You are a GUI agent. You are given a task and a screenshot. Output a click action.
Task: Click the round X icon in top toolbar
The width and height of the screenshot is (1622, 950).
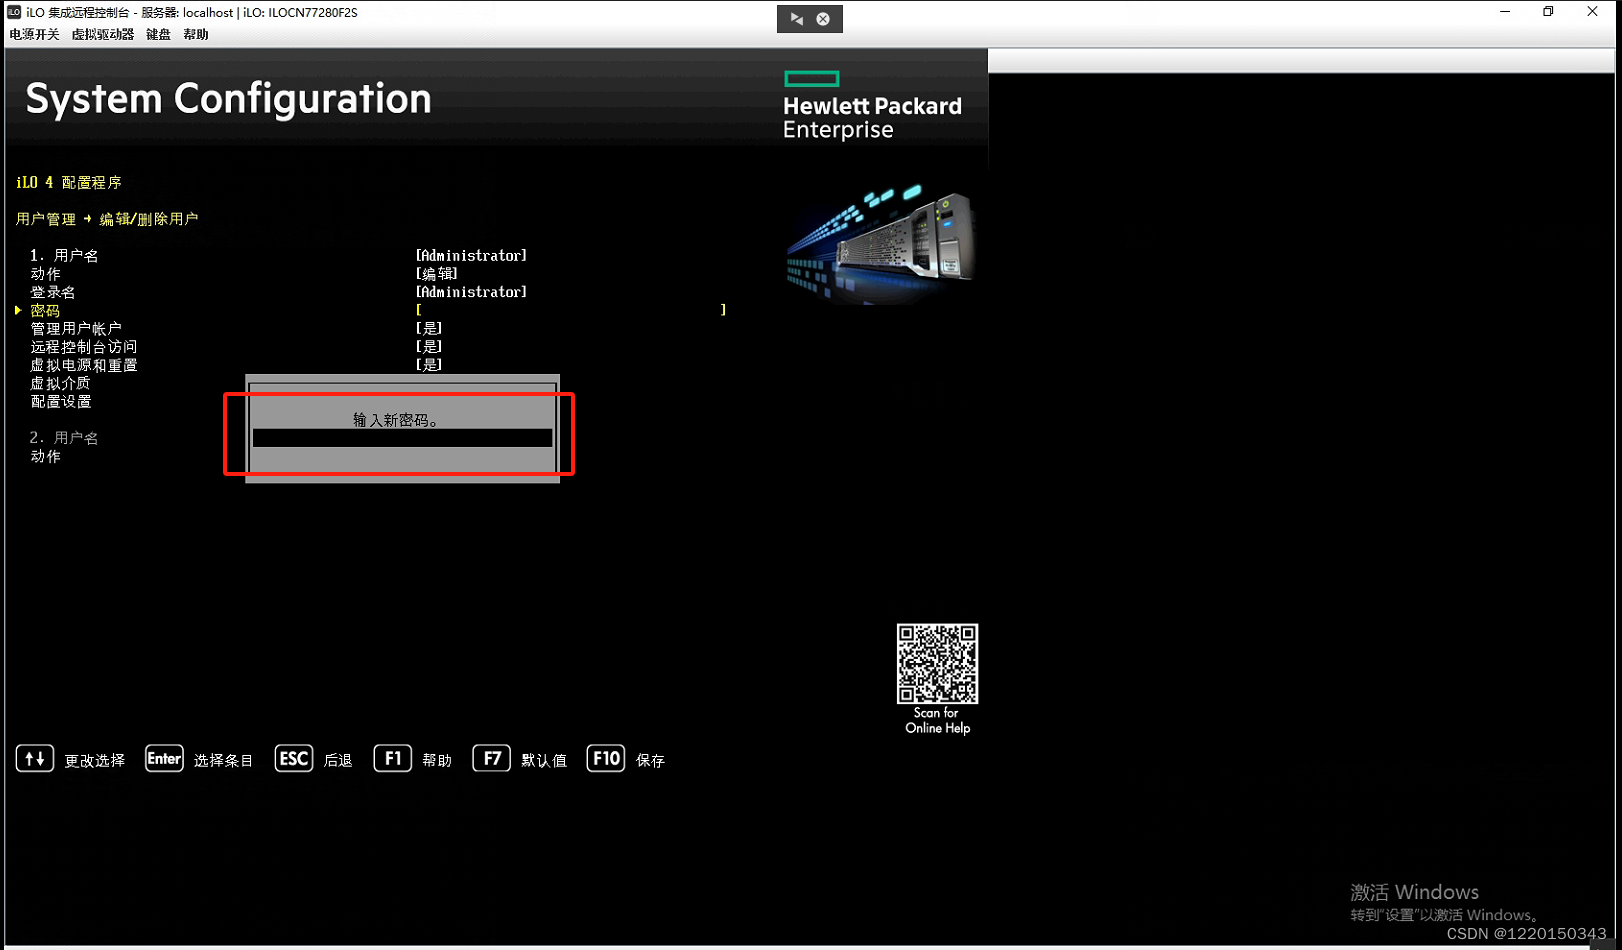click(x=823, y=19)
